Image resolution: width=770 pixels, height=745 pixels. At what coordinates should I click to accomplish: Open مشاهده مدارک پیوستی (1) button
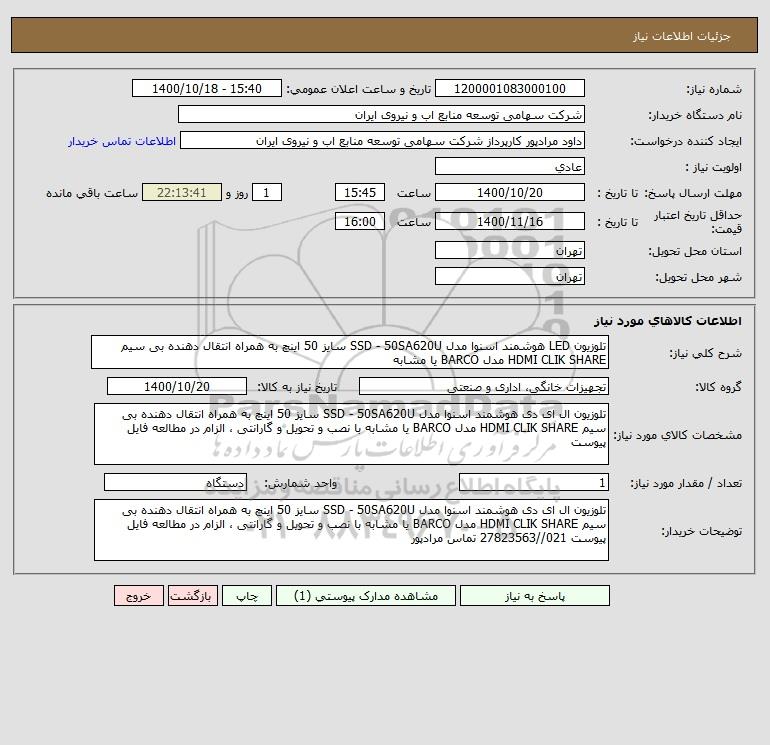[x=366, y=596]
